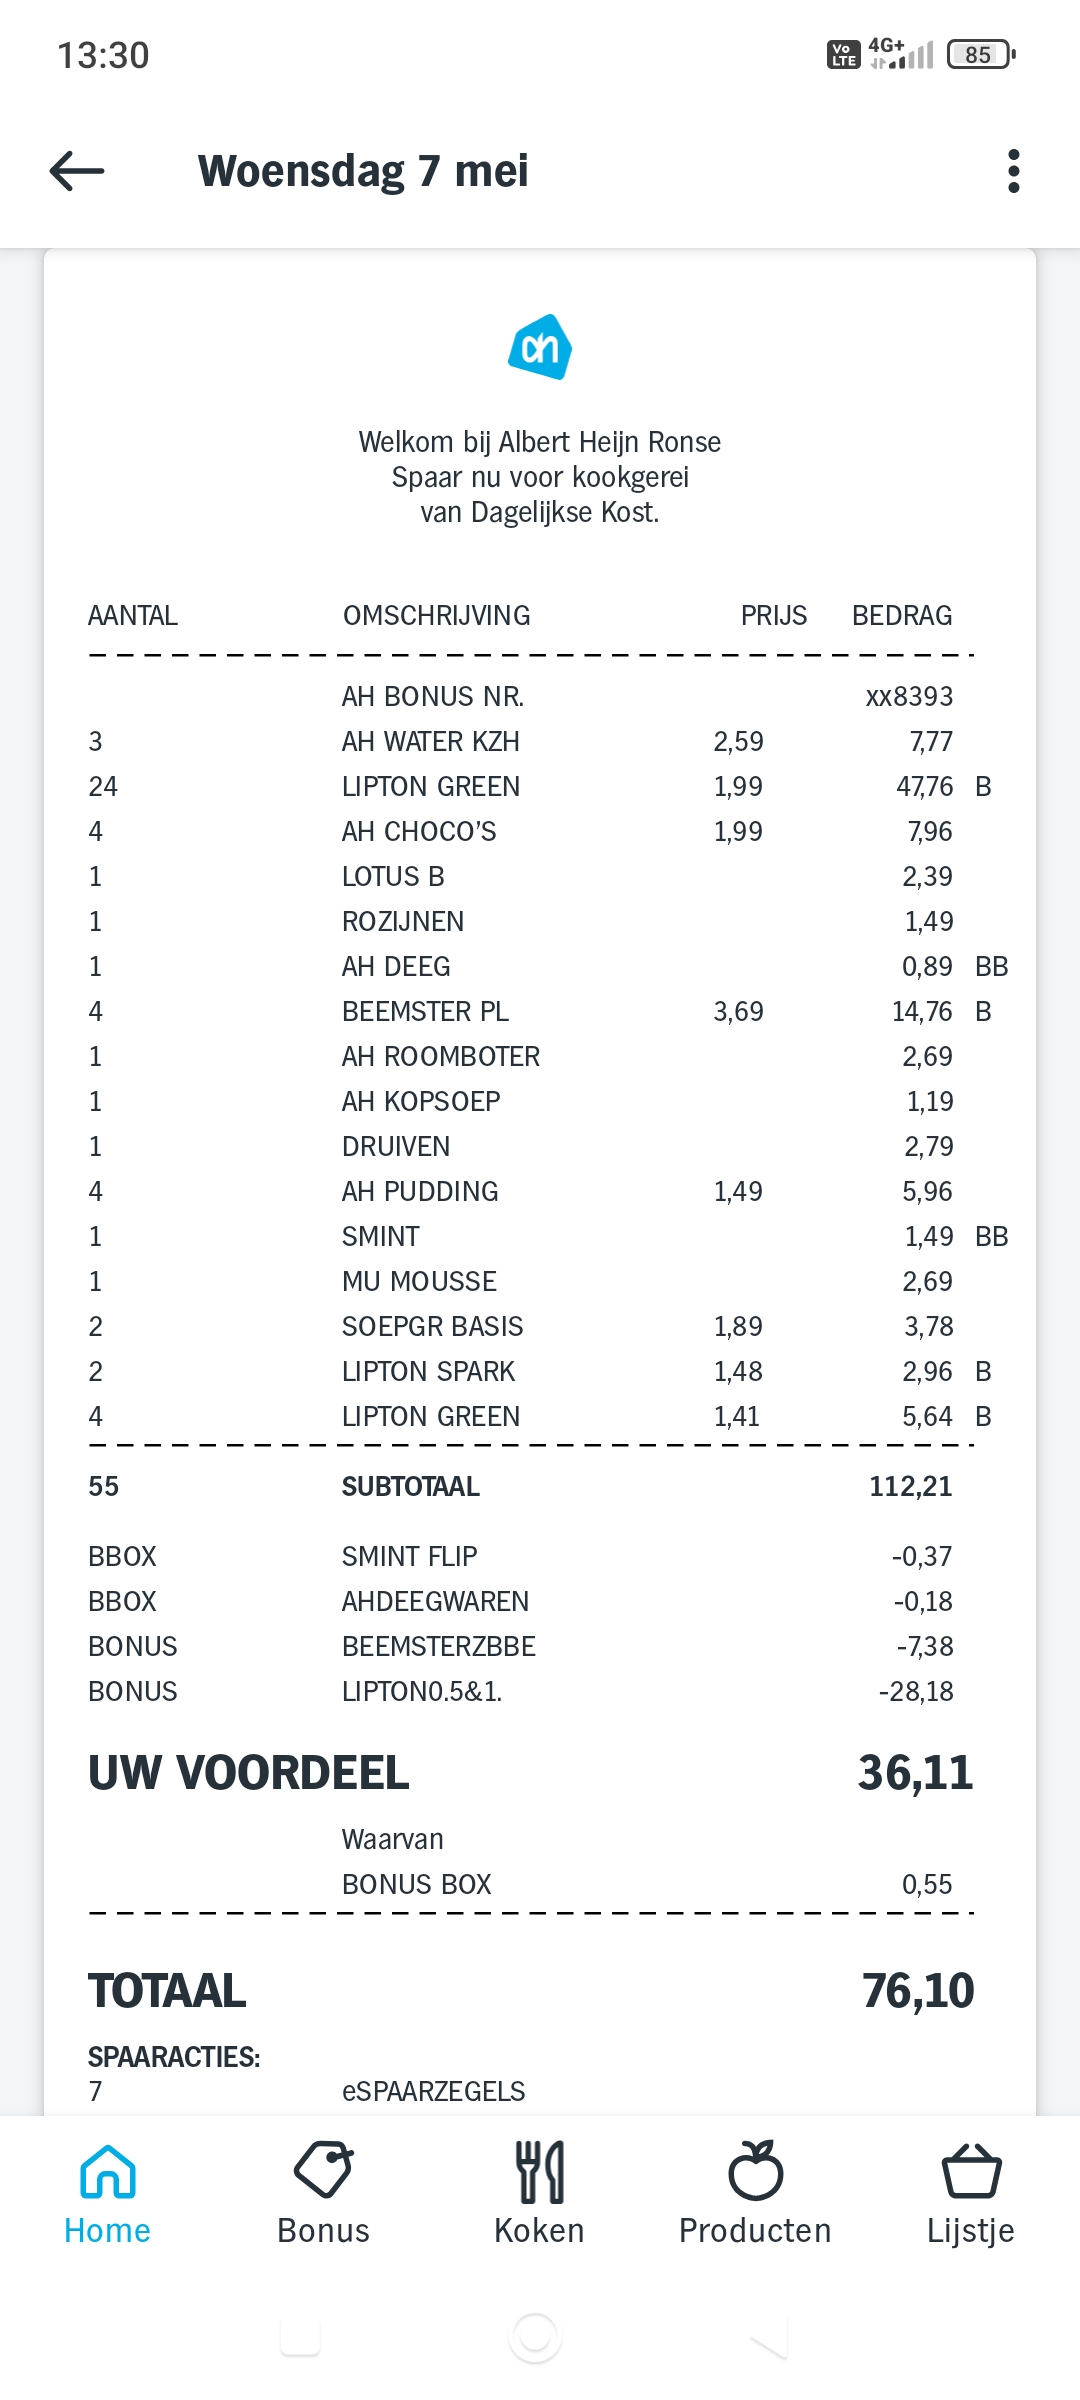Viewport: 1080px width, 2400px height.
Task: Tap the Producten apple icon
Action: (756, 2170)
